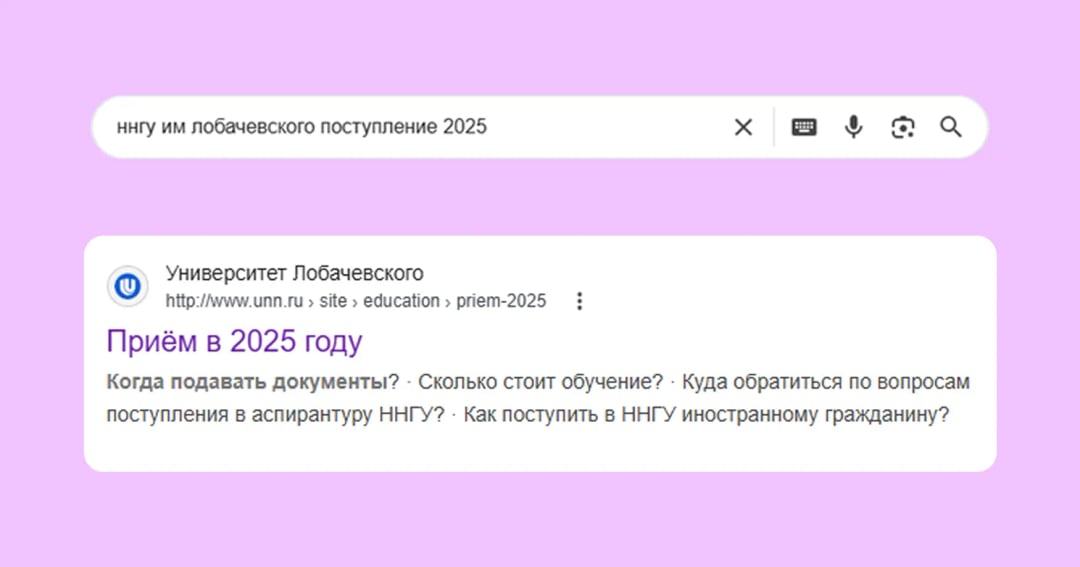Start voice search with the microphone icon
Viewport: 1080px width, 567px height.
point(853,127)
